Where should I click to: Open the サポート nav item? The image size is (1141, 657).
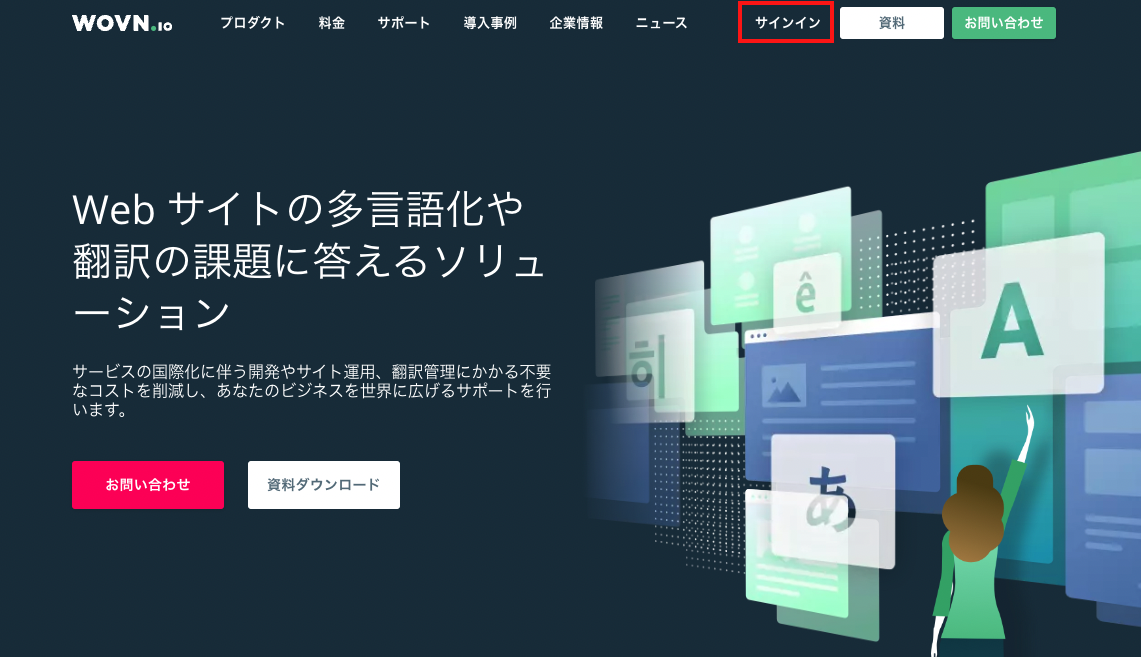pyautogui.click(x=404, y=23)
